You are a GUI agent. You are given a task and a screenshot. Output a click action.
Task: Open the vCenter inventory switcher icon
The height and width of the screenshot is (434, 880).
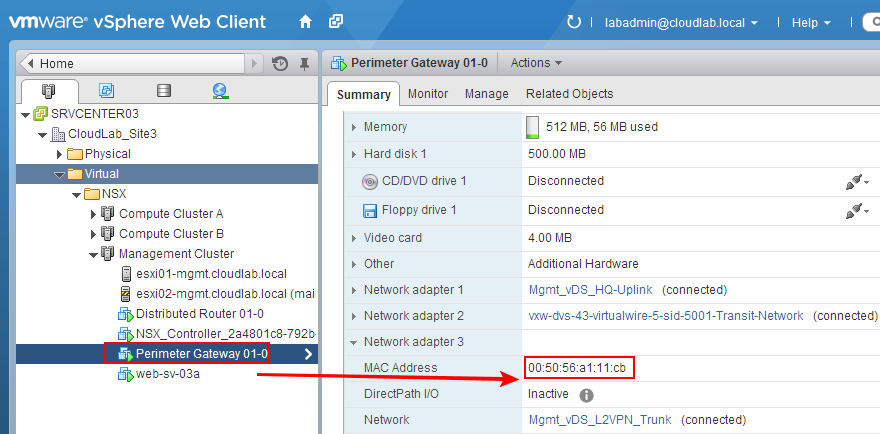tap(336, 22)
